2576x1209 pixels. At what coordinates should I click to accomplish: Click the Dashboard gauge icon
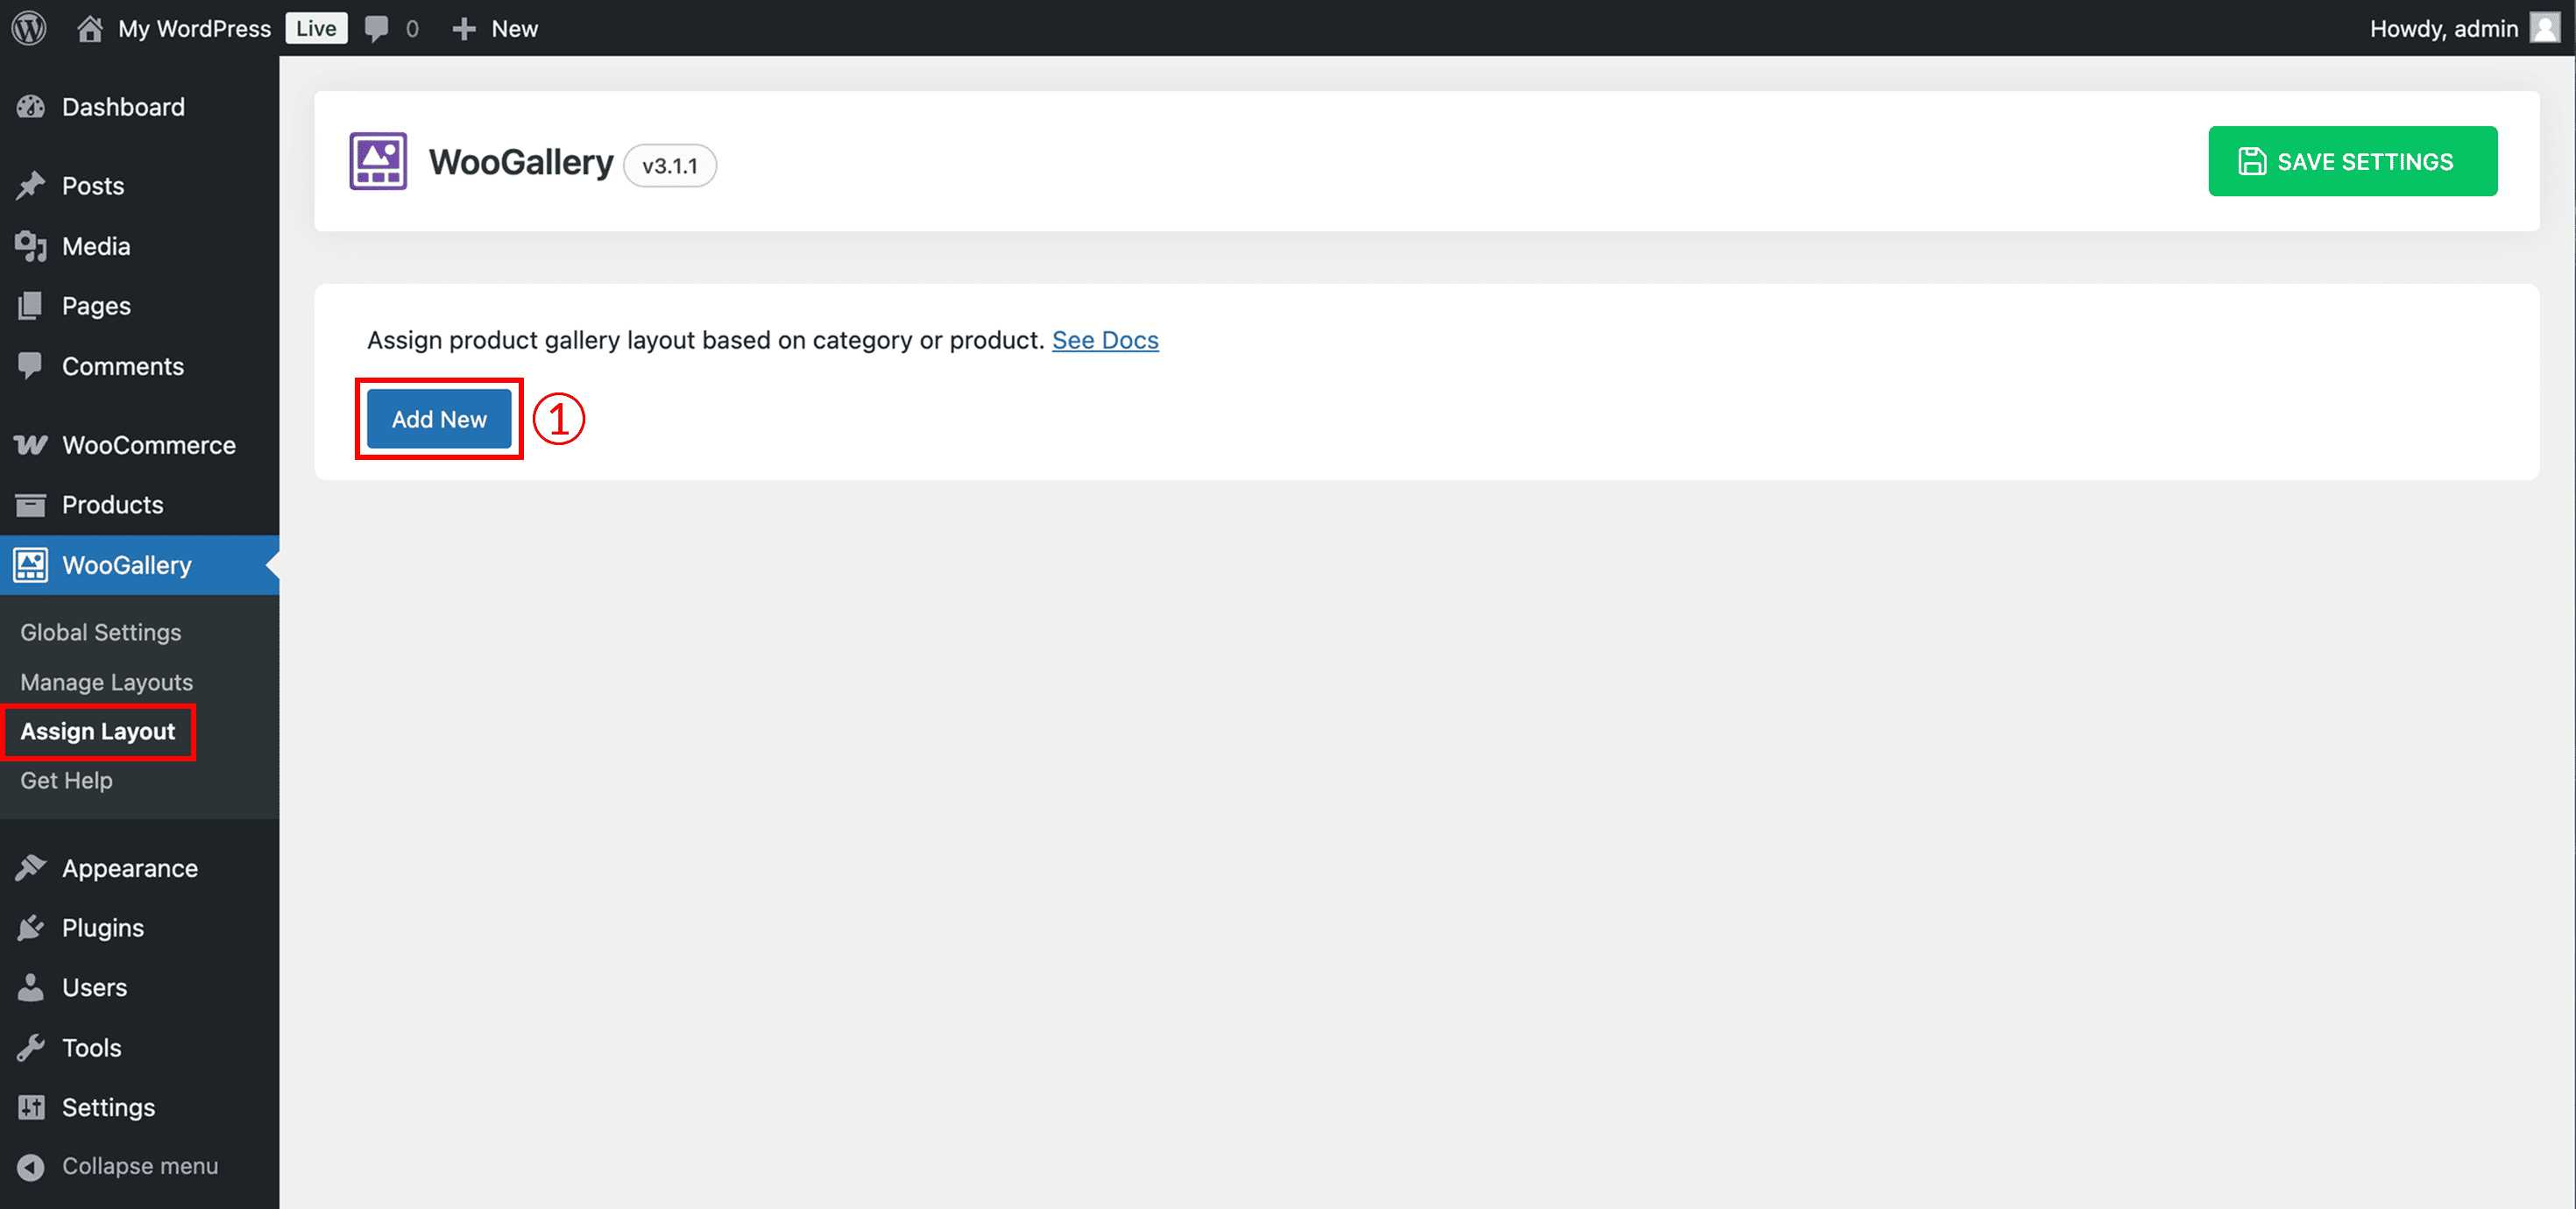click(31, 107)
